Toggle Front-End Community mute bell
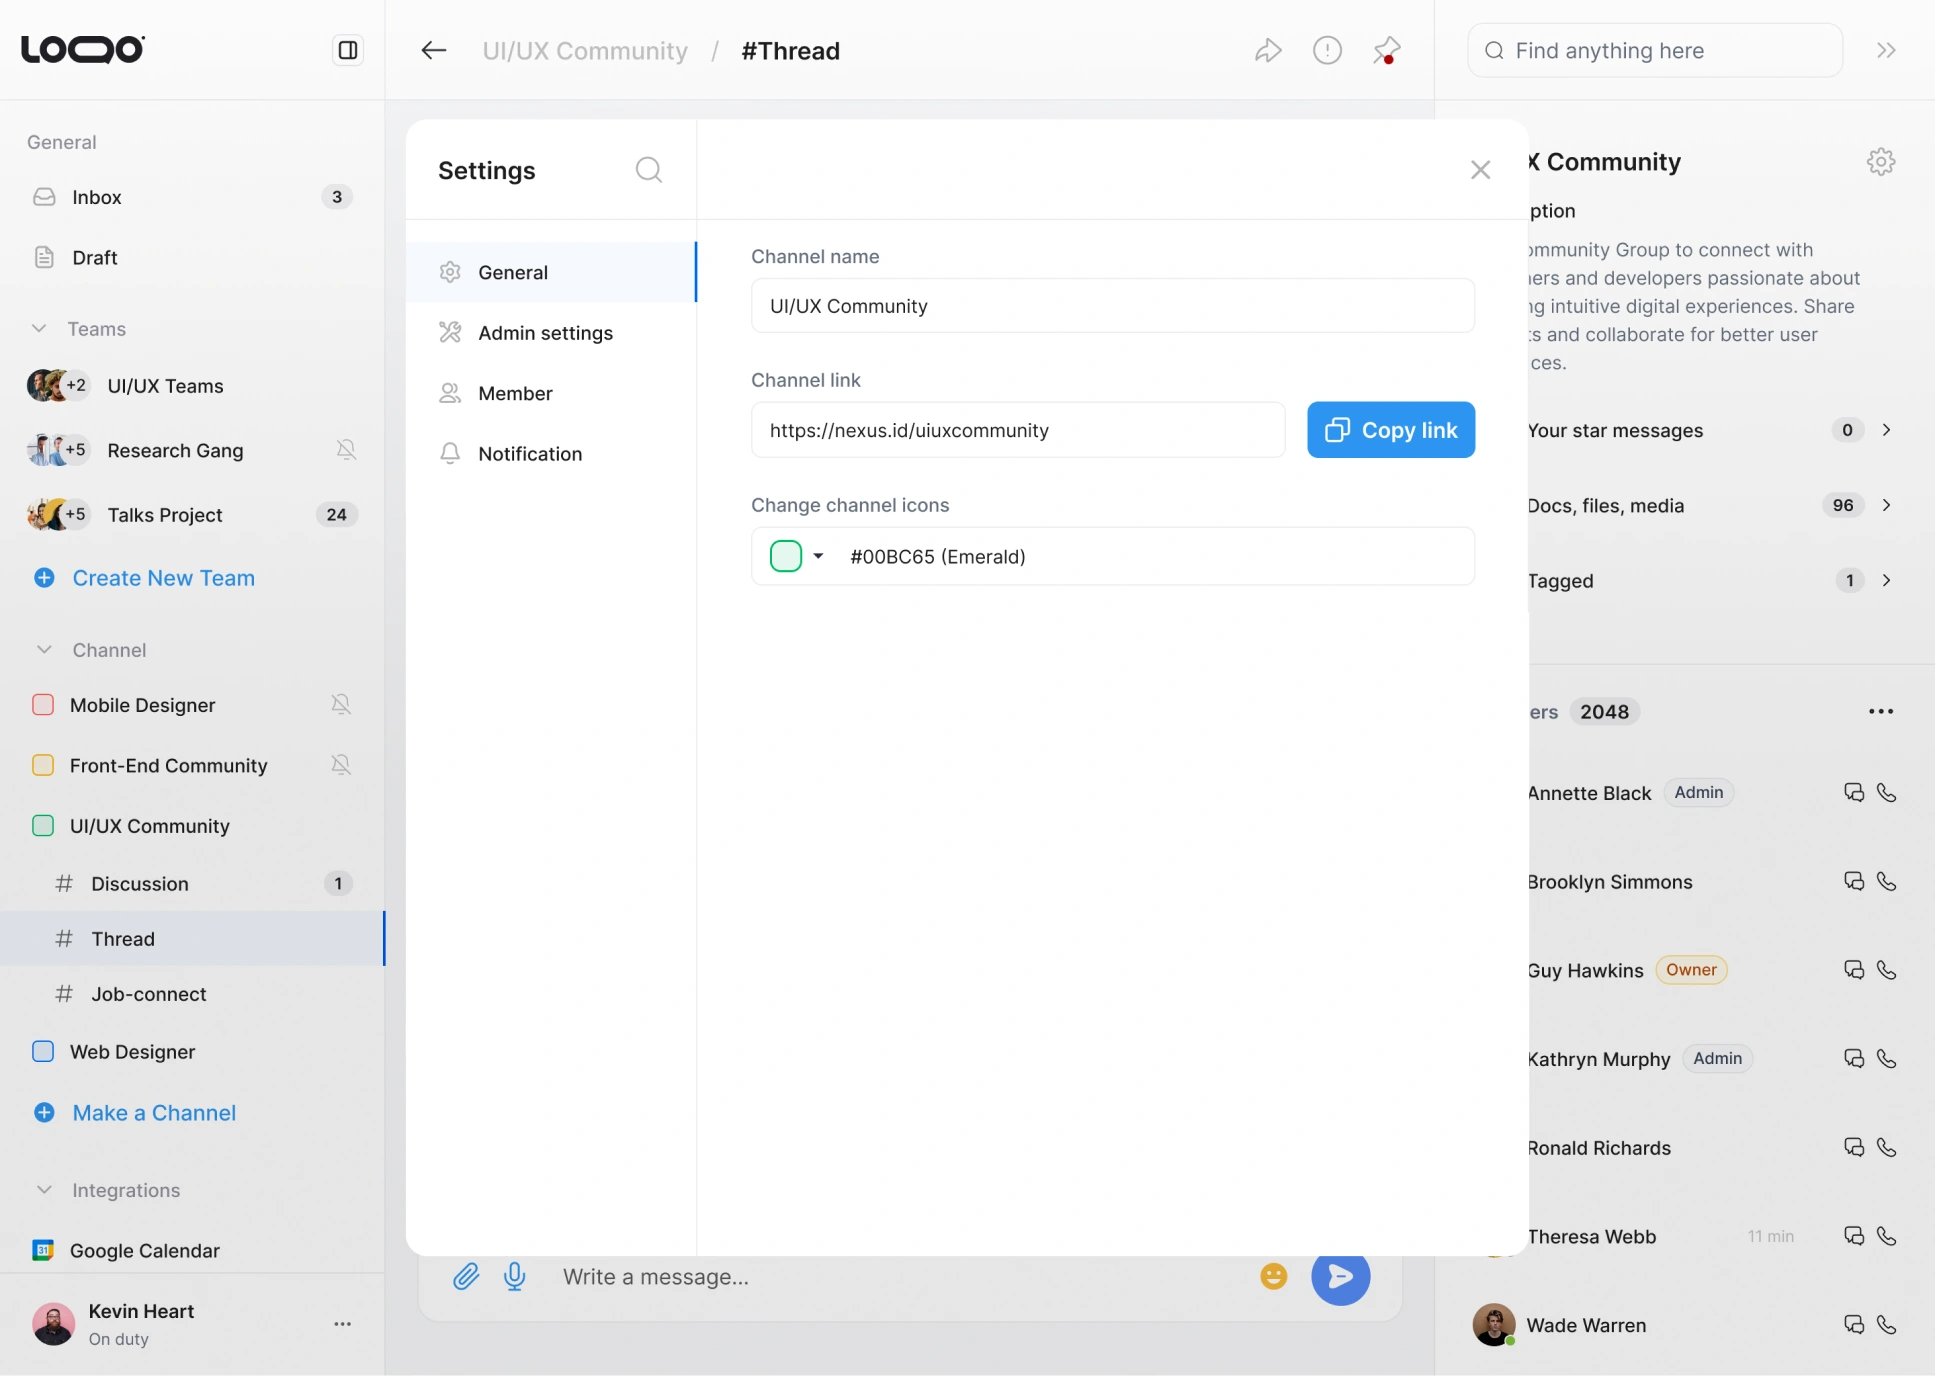Image resolution: width=1935 pixels, height=1376 pixels. 341,765
